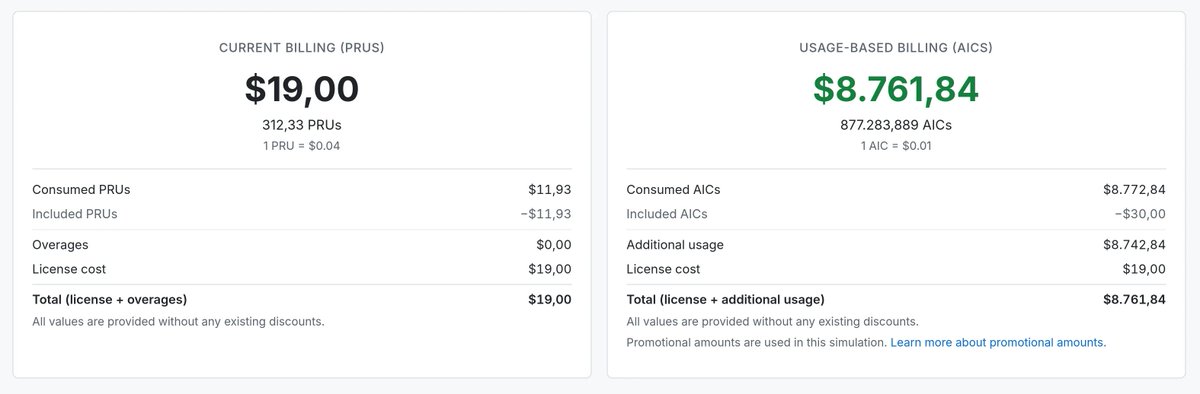Select the large '$19,00' amount under Current Billing
This screenshot has height=394, width=1200.
click(302, 89)
